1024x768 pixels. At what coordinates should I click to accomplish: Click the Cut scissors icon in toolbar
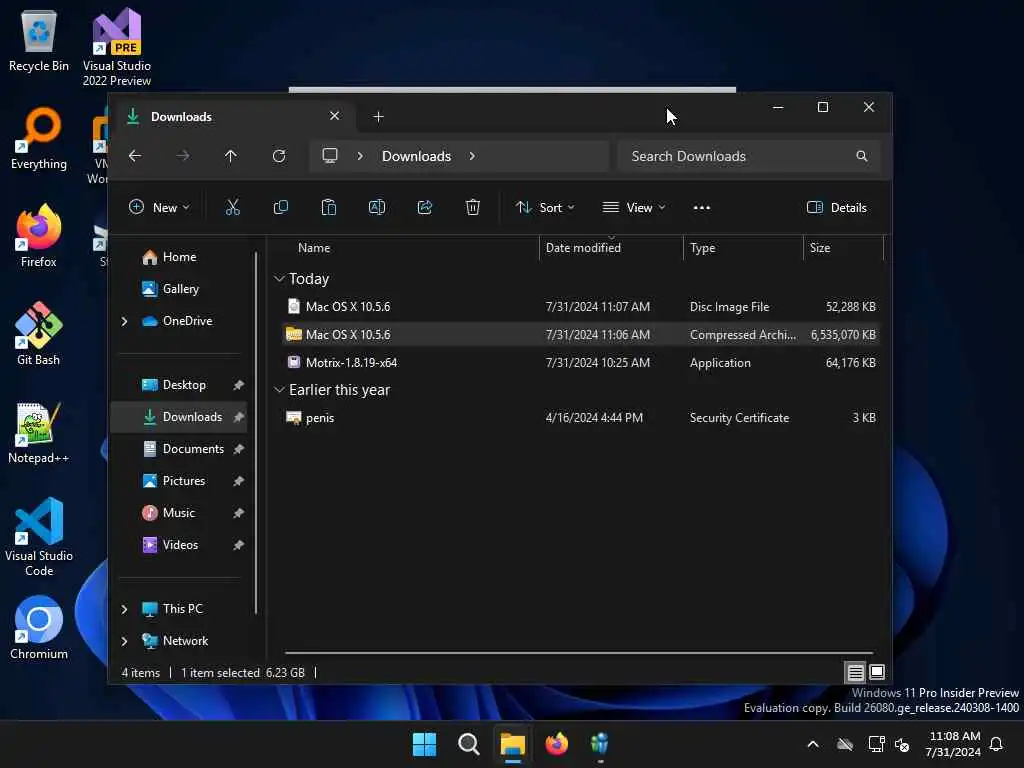pos(232,208)
